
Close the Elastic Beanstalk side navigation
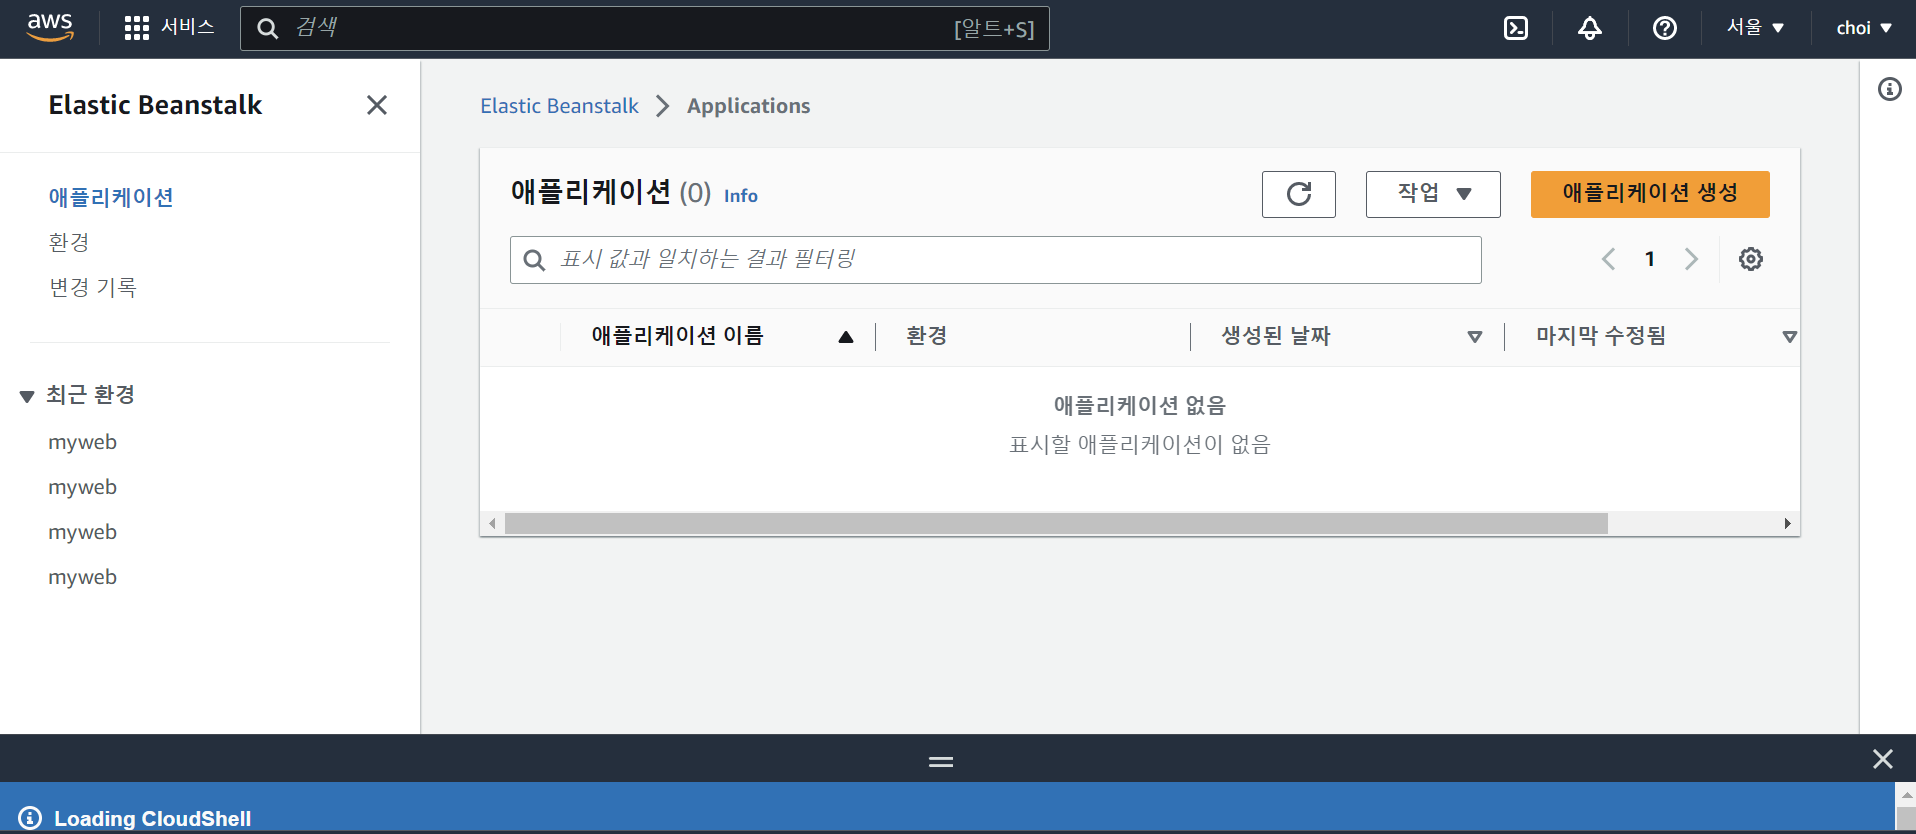(377, 105)
